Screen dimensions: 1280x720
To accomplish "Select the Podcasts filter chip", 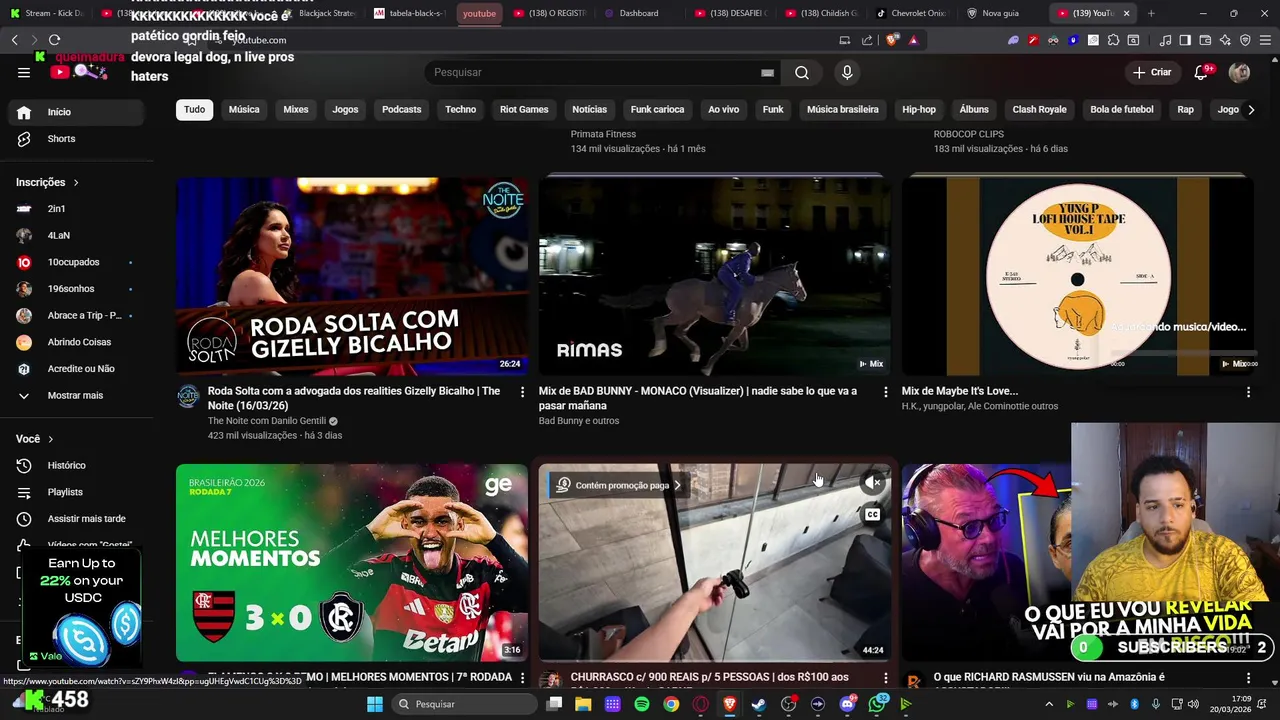I will [x=401, y=110].
